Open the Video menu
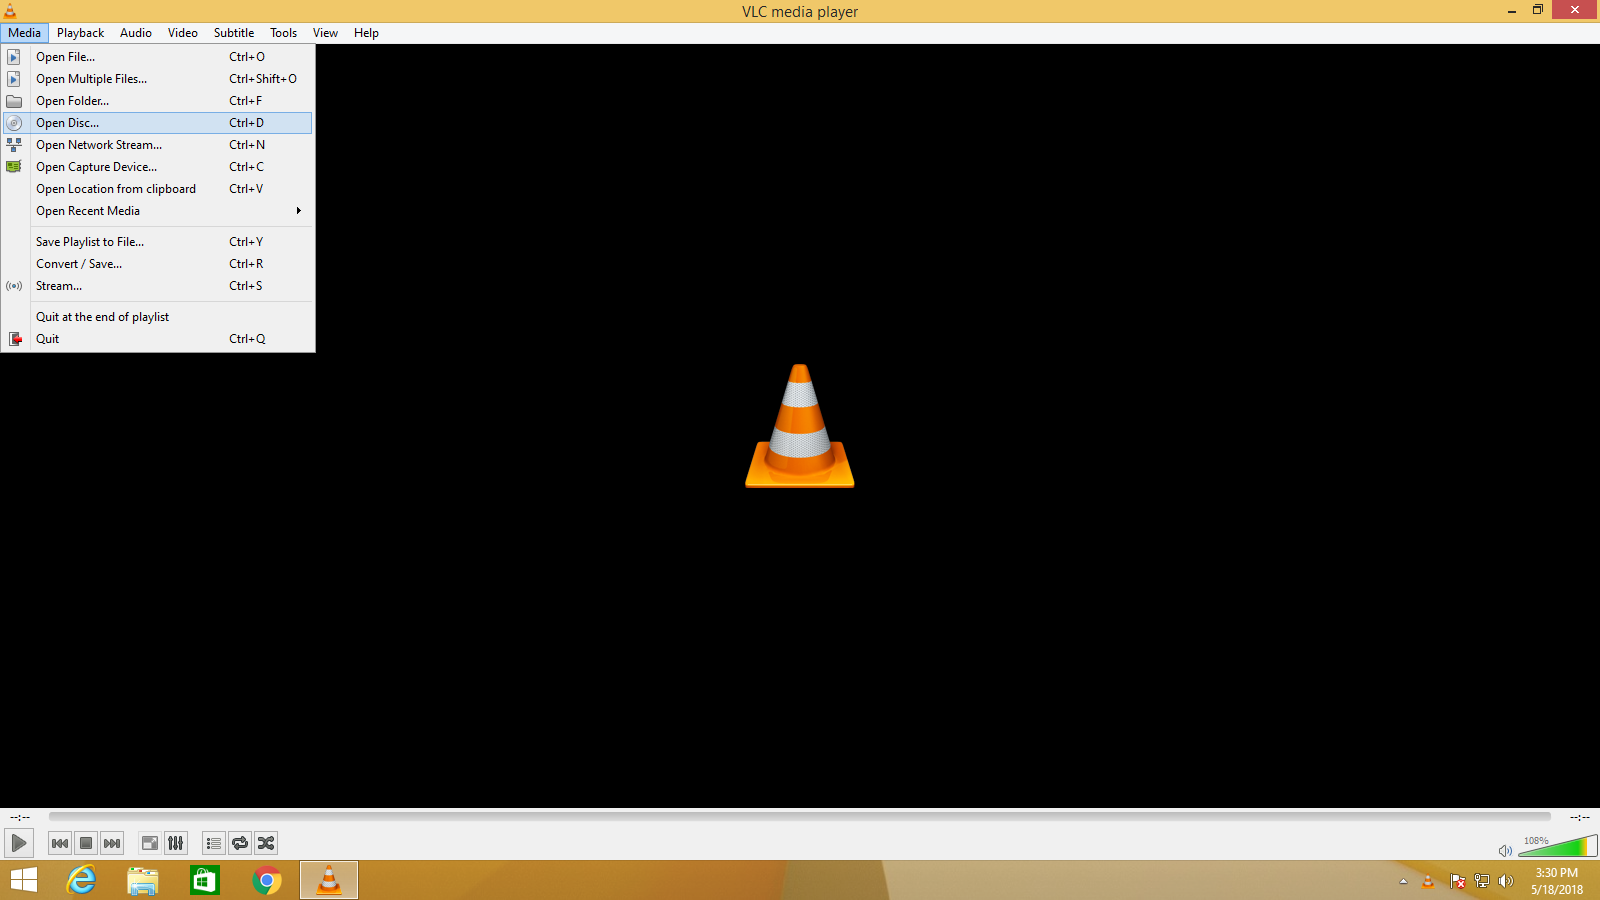Viewport: 1600px width, 900px height. pyautogui.click(x=183, y=33)
